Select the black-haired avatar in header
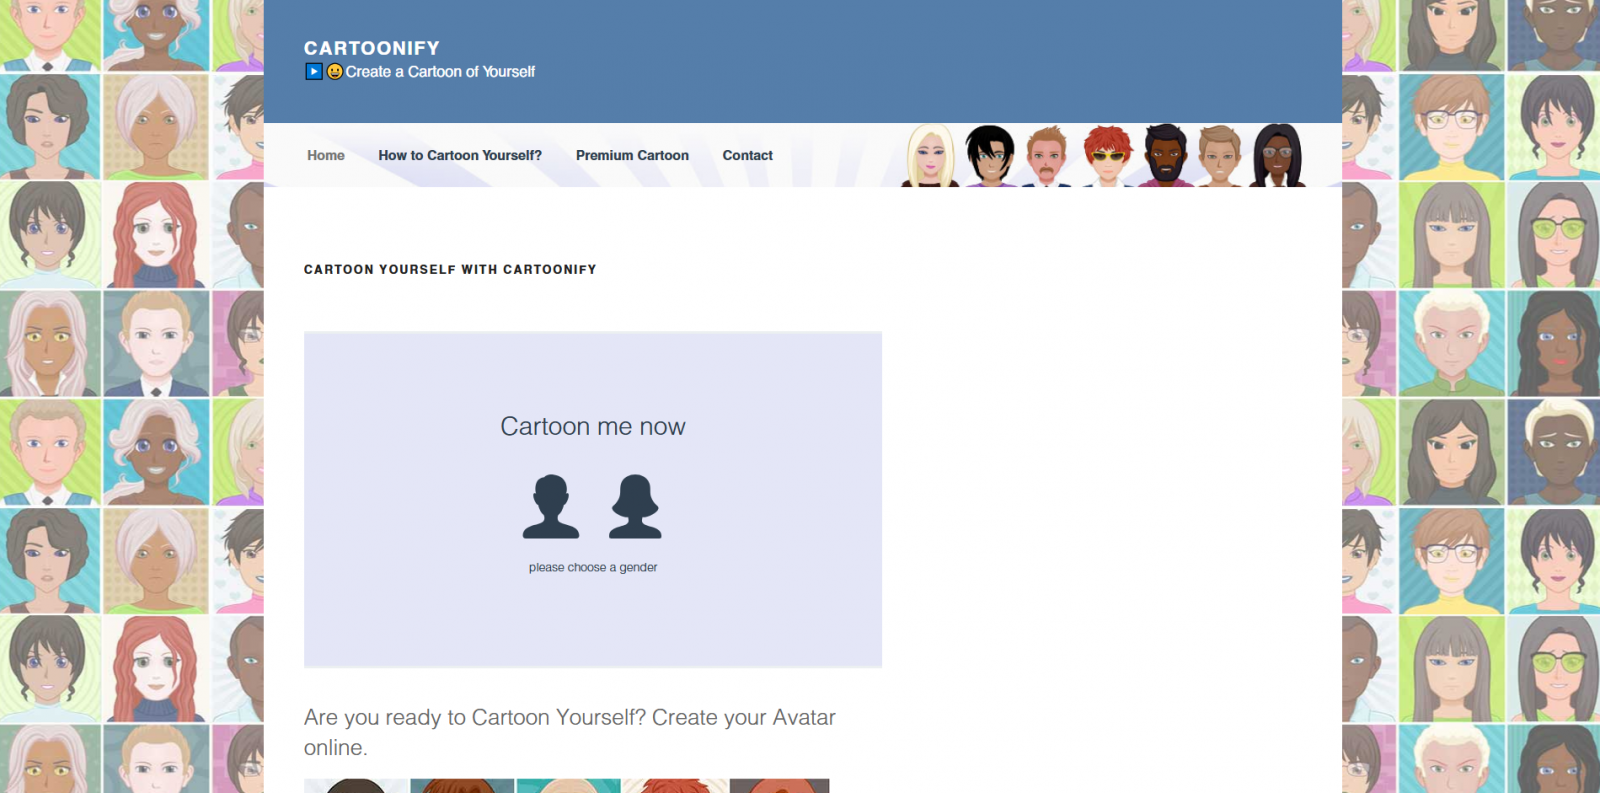Image resolution: width=1600 pixels, height=793 pixels. tap(990, 156)
